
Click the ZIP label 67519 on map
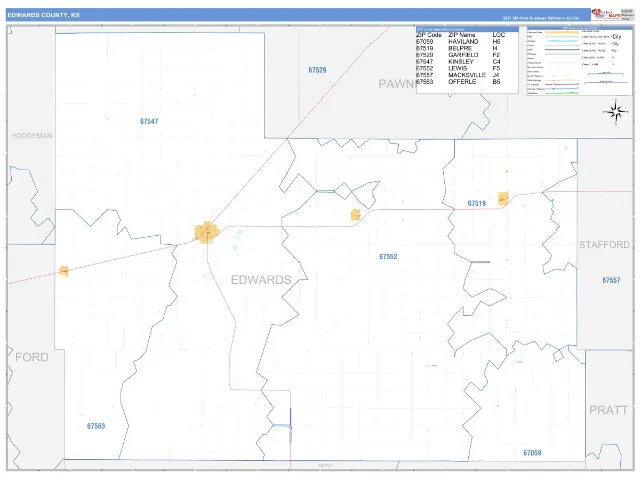click(x=477, y=203)
